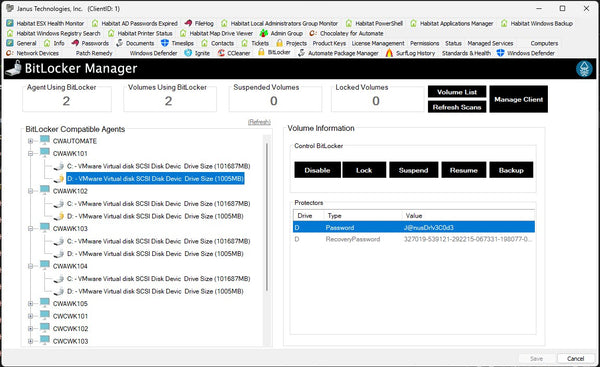Click the Refresh Scans button
This screenshot has width=600, height=367.
coord(457,107)
